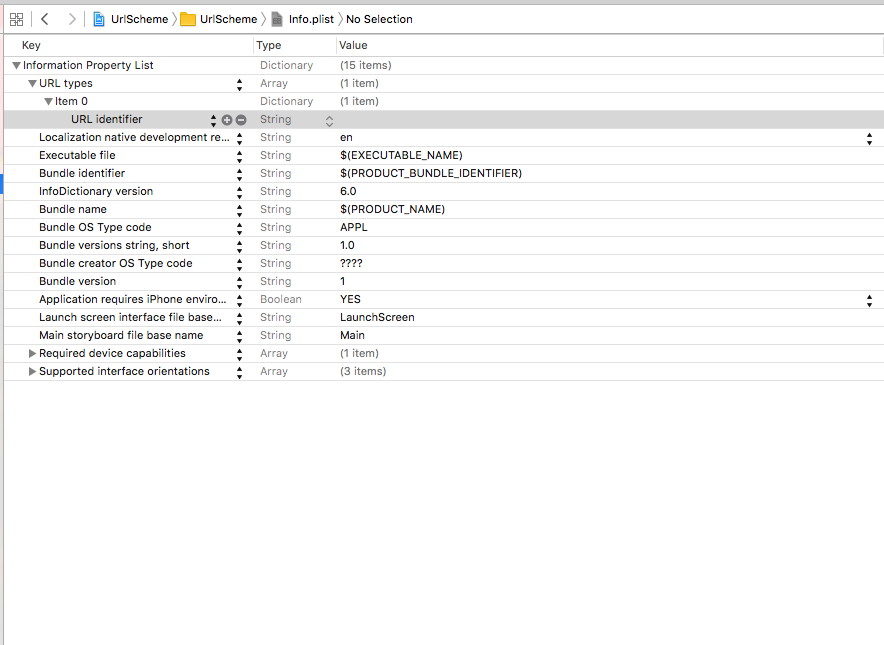Click Boolean type of iPhone environment row

(281, 299)
